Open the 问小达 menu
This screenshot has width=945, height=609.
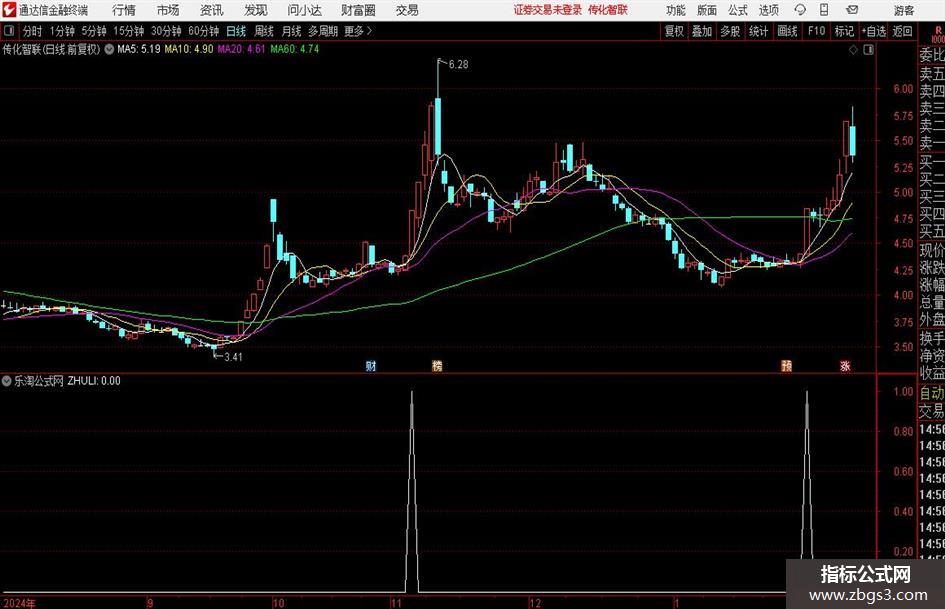(304, 10)
